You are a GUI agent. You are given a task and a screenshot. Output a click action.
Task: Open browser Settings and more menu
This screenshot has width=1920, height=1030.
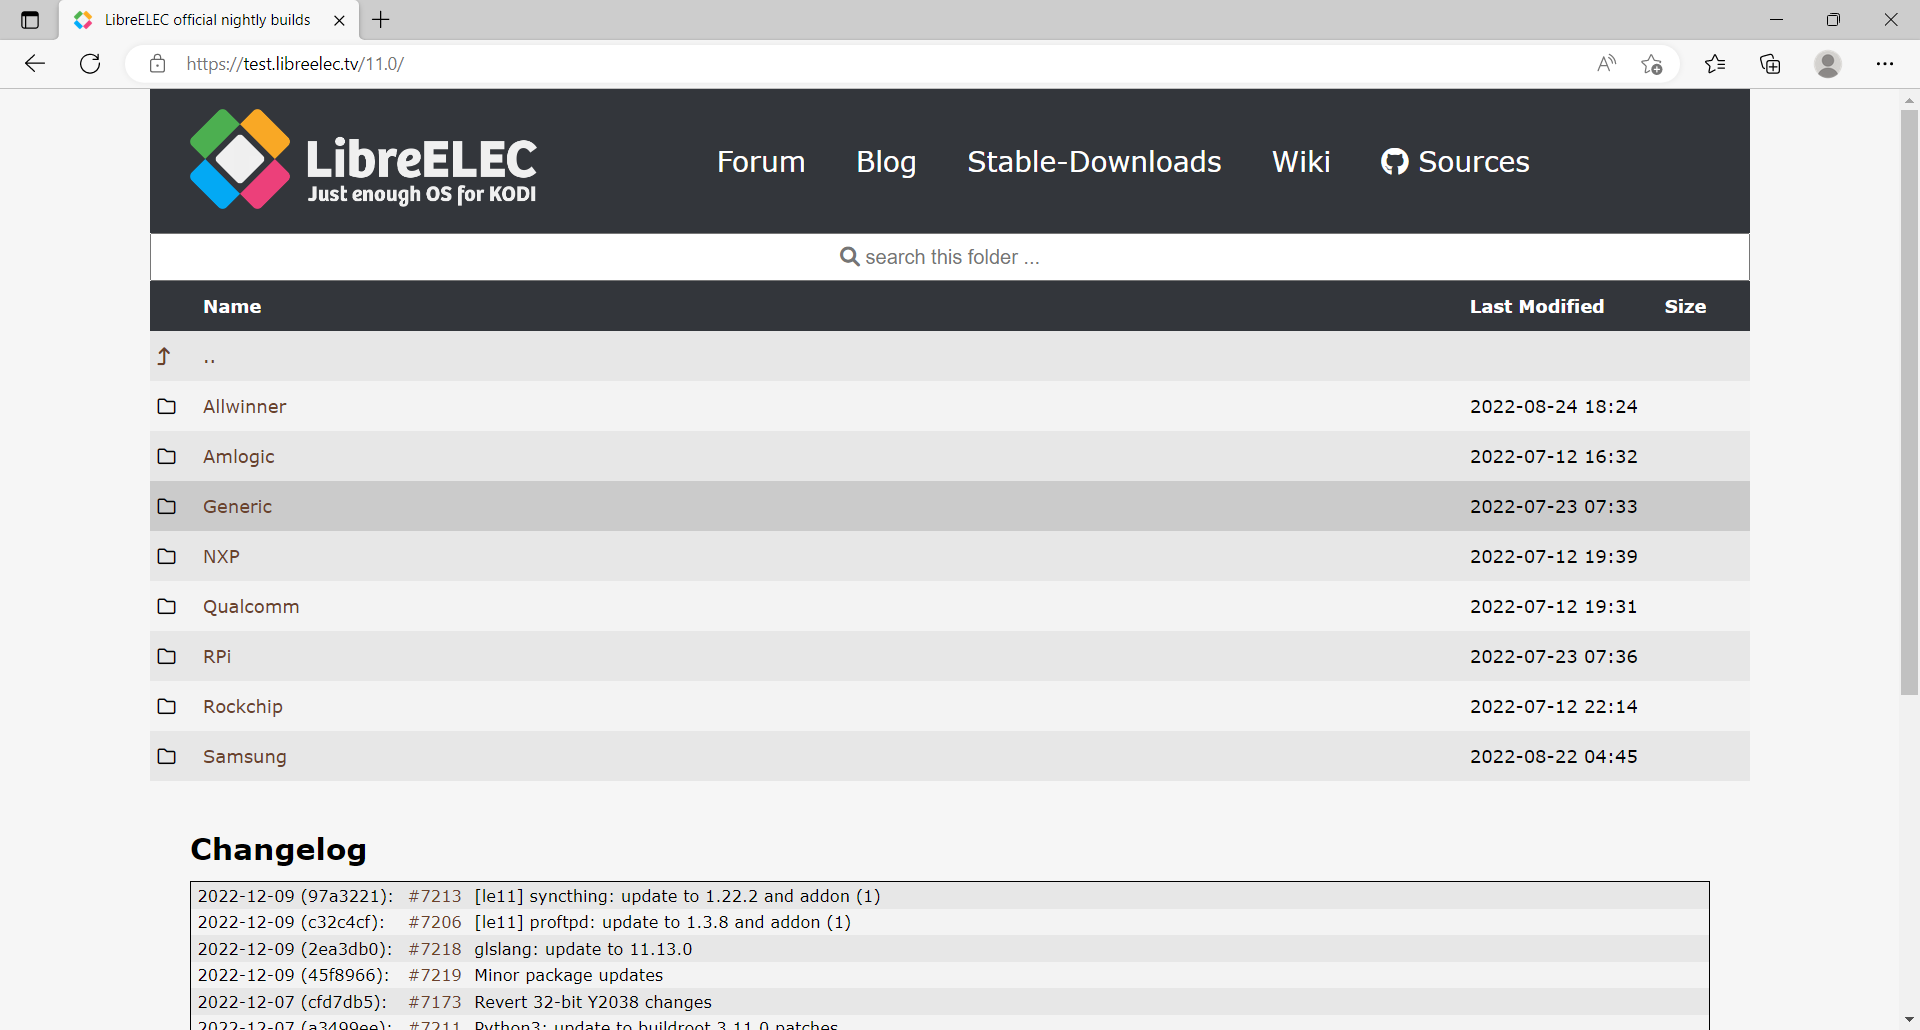click(x=1884, y=64)
